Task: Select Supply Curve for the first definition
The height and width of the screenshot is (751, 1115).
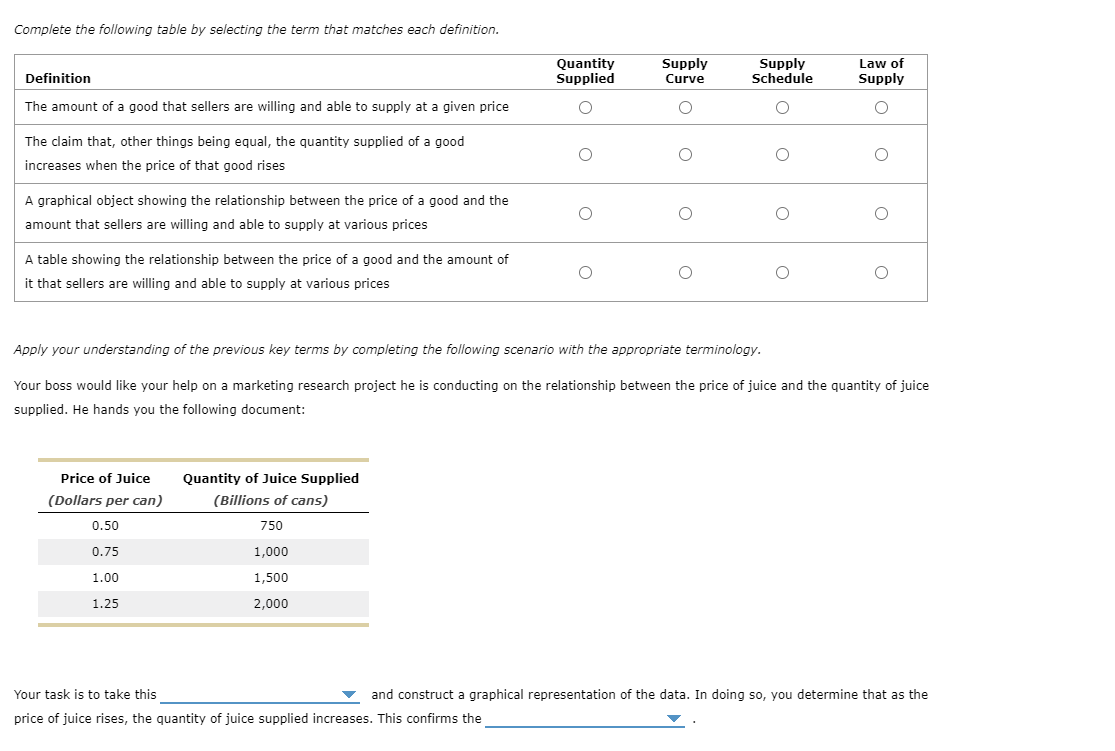Action: click(685, 107)
